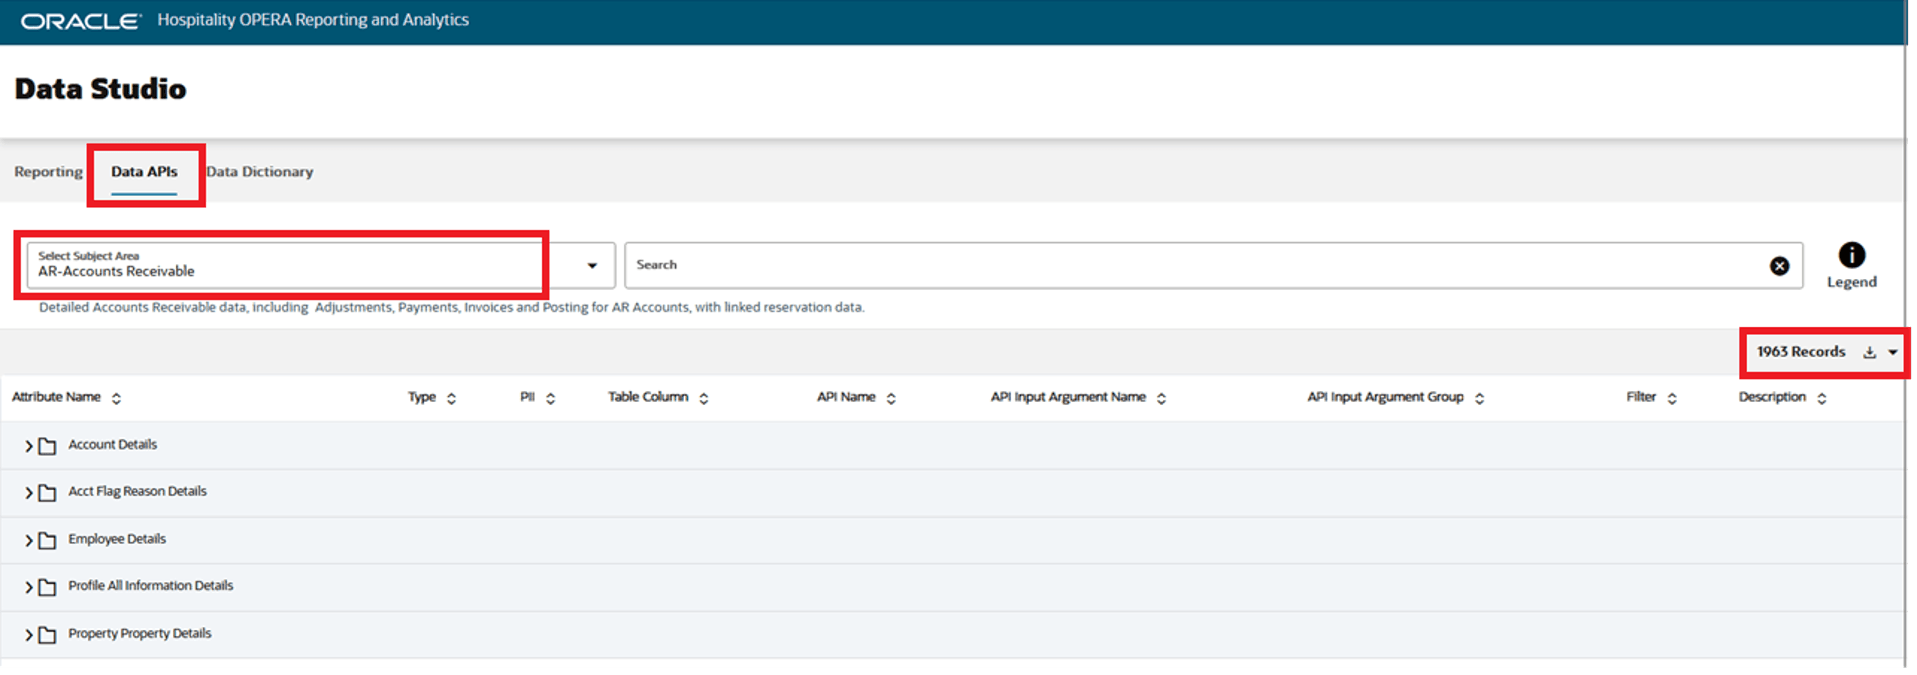
Task: Switch to the Data APIs tab
Action: 144,172
